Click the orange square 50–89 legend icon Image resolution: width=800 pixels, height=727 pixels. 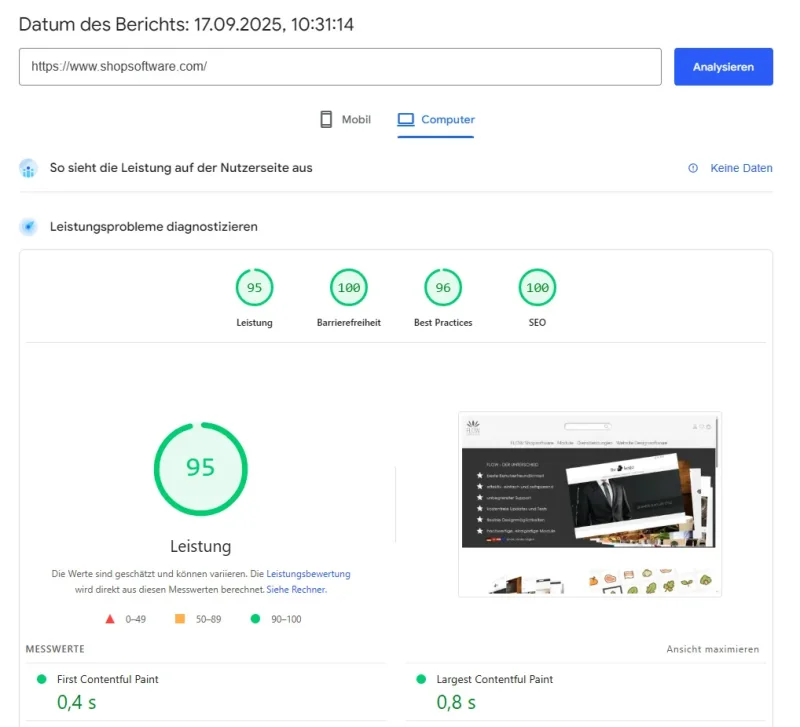[180, 619]
